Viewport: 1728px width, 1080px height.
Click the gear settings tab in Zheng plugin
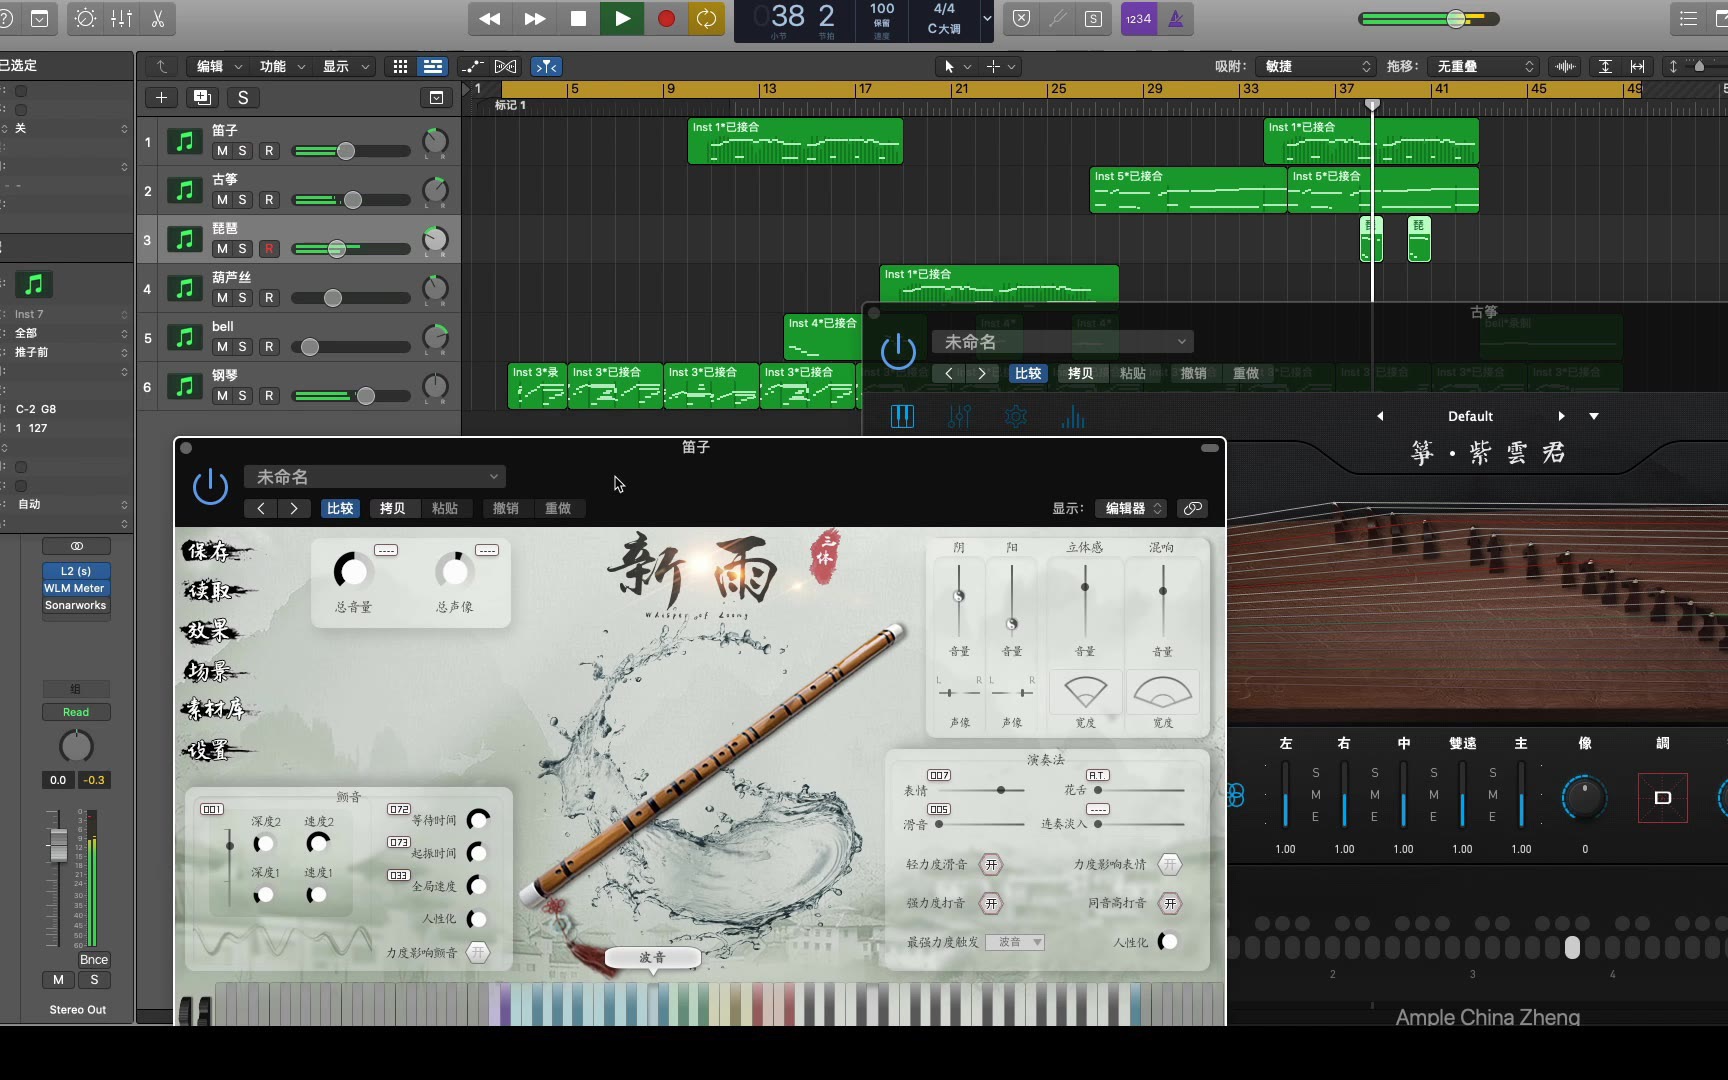1016,416
